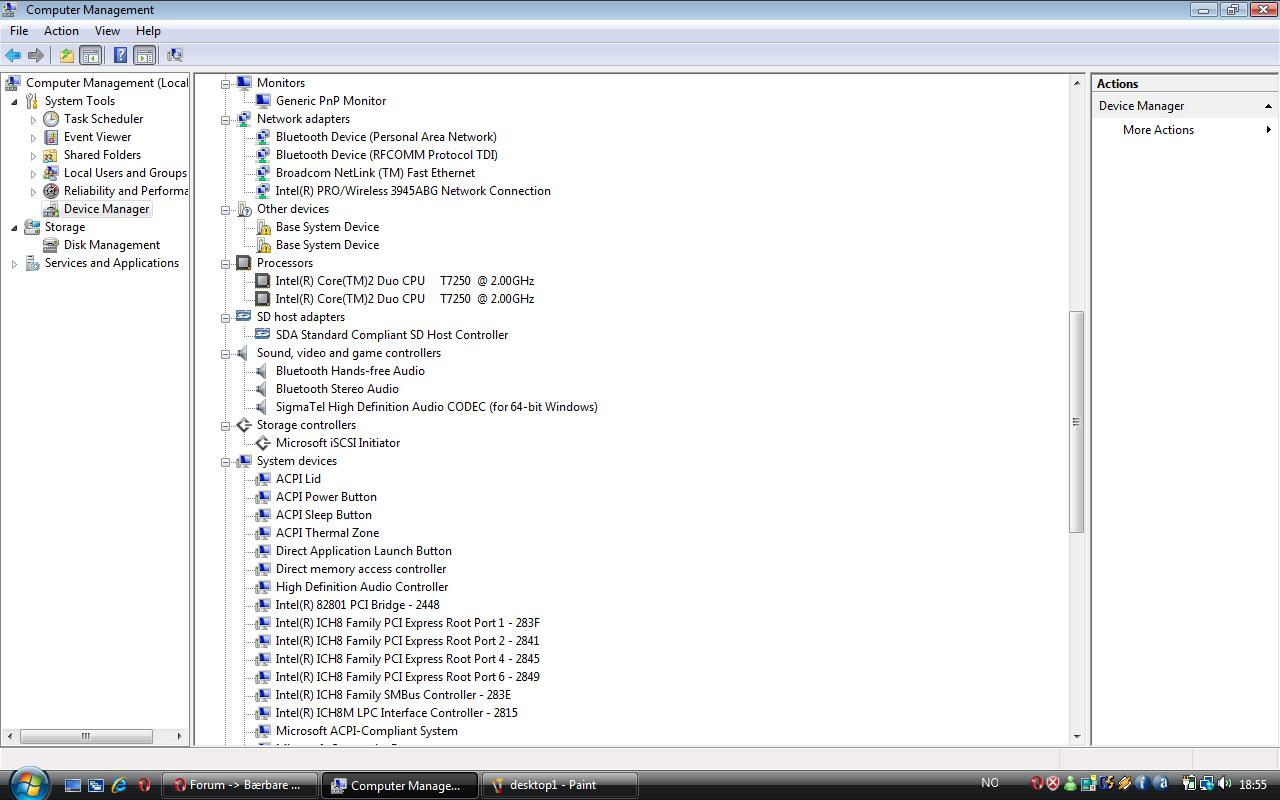
Task: Select Bluetooth Hands-free Audio entry
Action: tap(350, 371)
